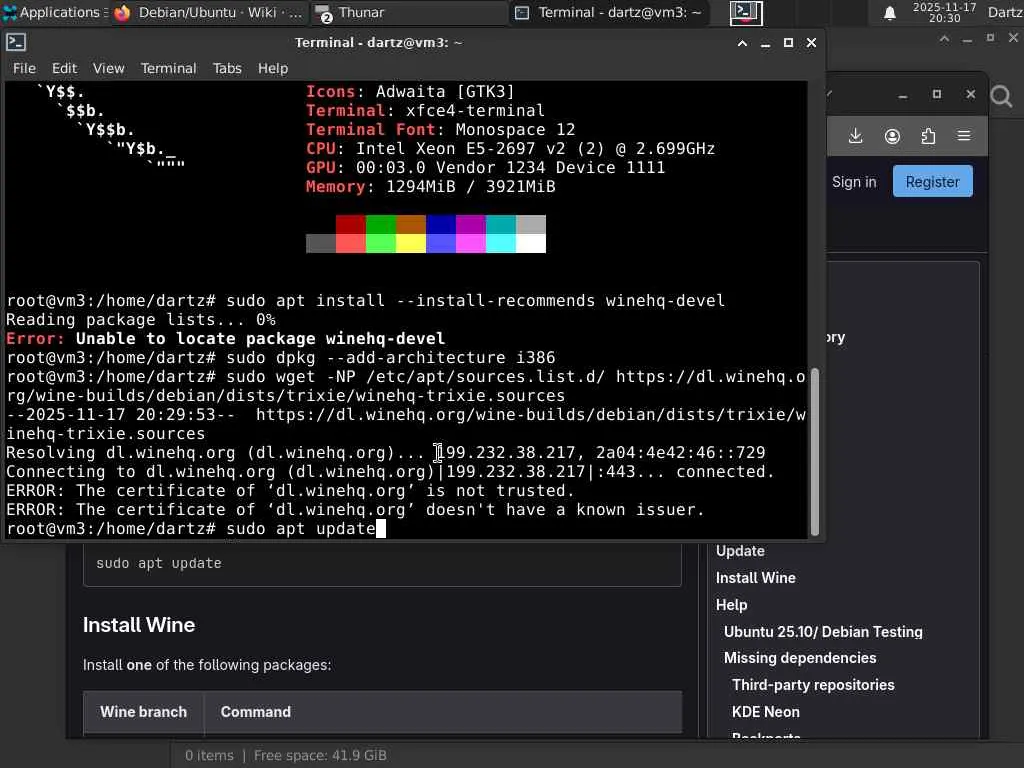Click the terminal window icon in the title bar
Viewport: 1024px width, 768px height.
click(x=16, y=42)
